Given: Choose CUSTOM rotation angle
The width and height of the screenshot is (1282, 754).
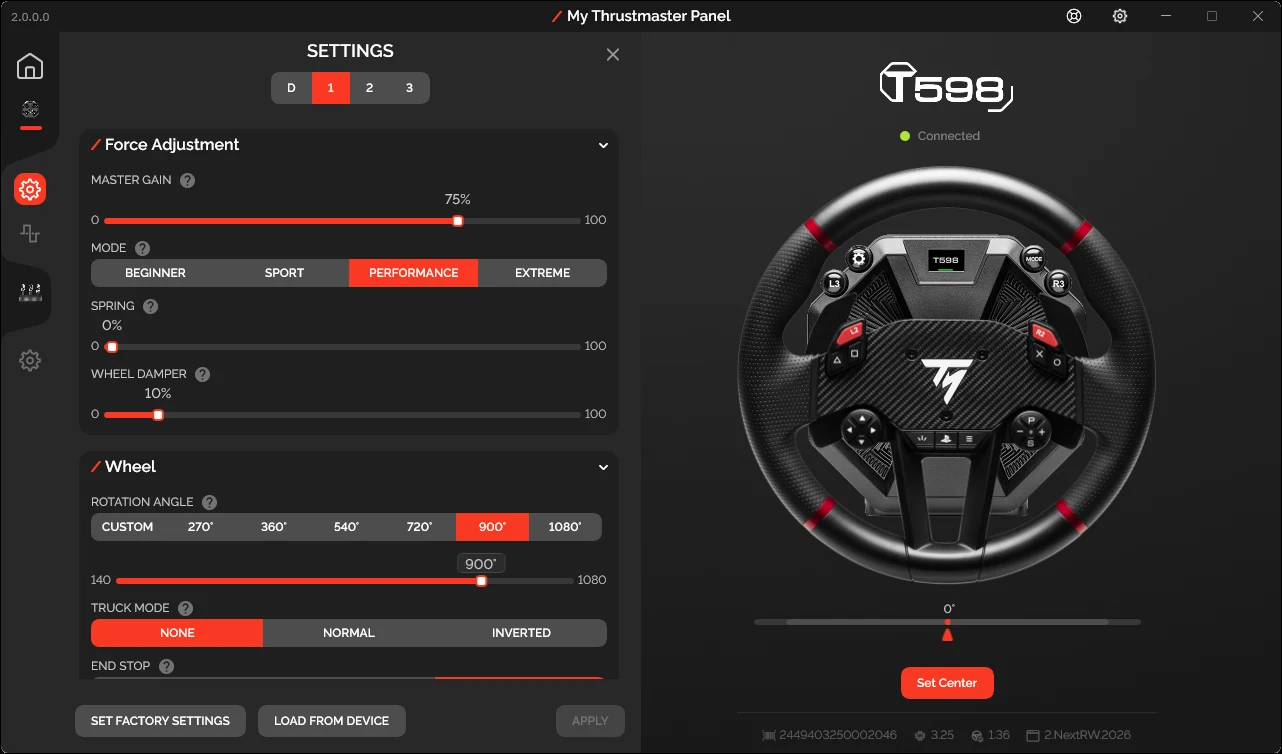Looking at the screenshot, I should pyautogui.click(x=127, y=527).
